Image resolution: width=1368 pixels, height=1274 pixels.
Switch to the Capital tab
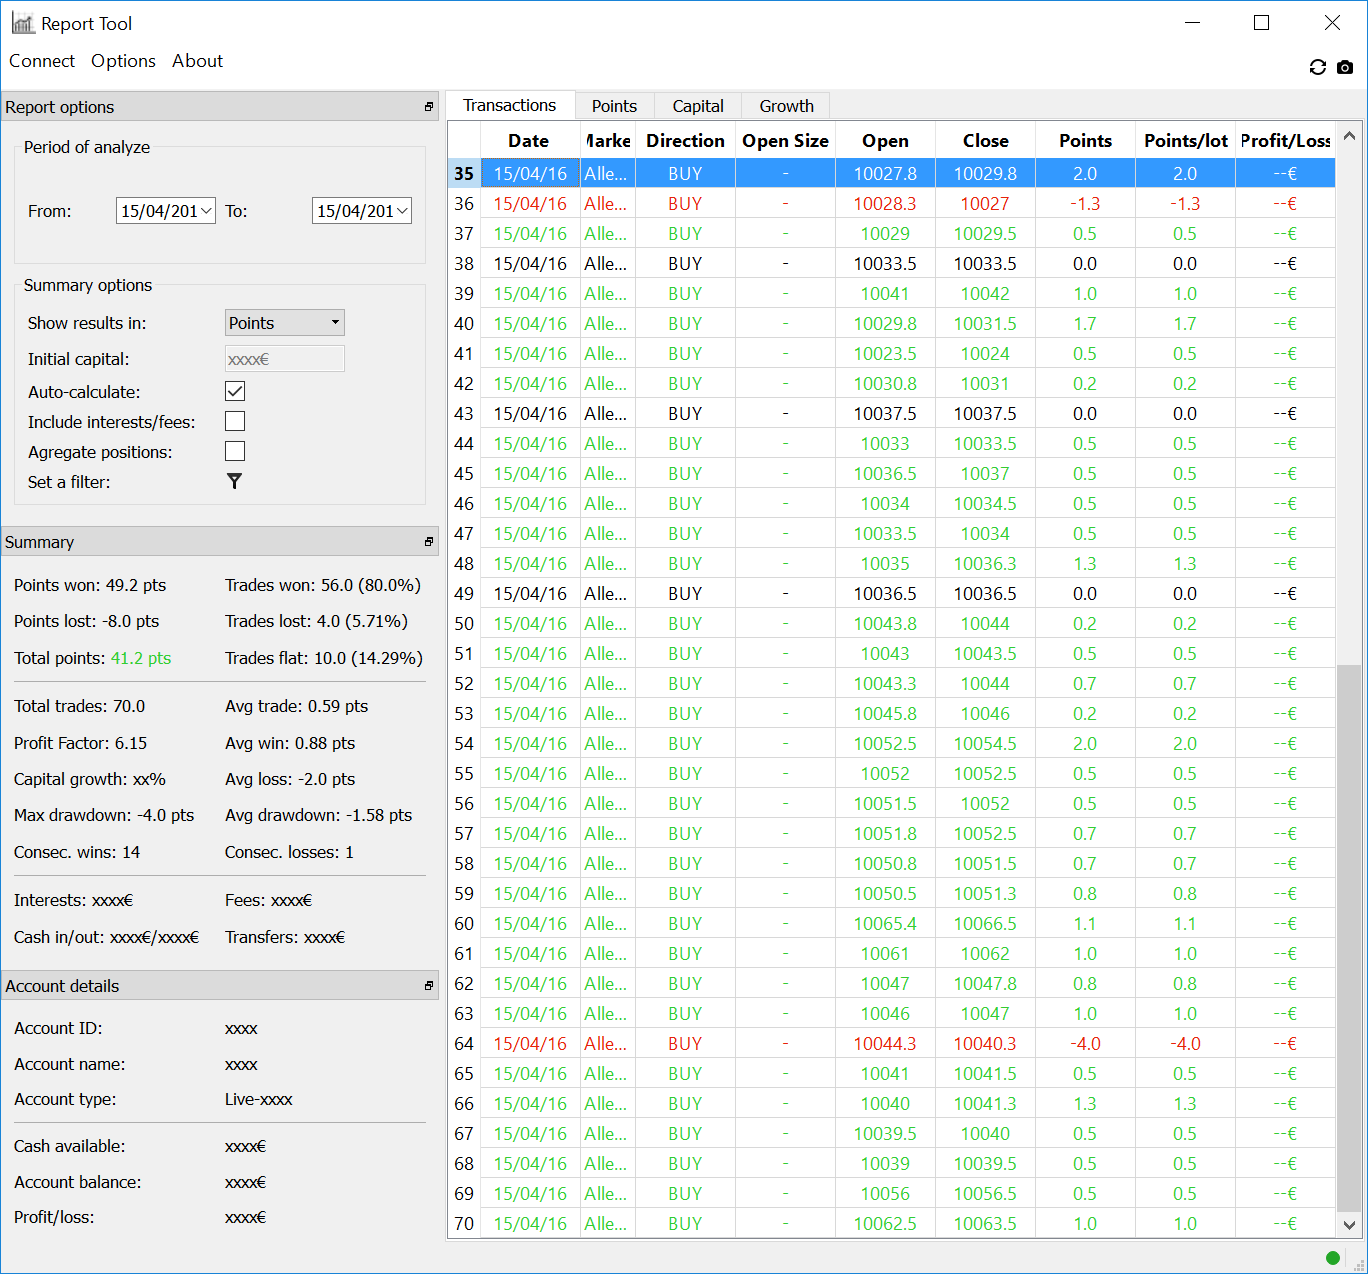coord(697,106)
